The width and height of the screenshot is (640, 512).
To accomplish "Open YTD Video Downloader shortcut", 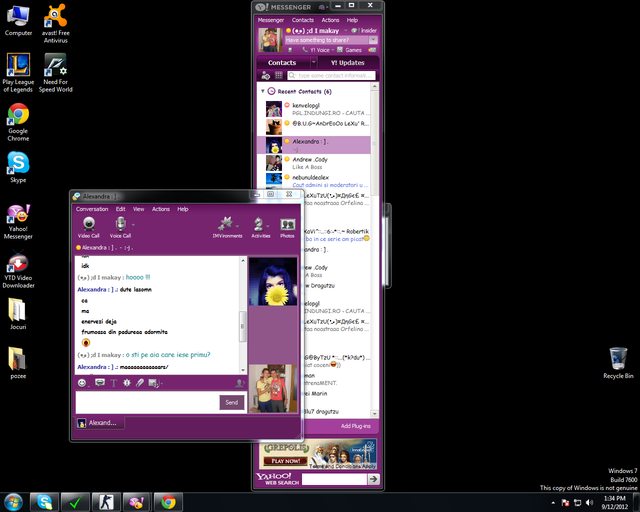I will point(18,271).
